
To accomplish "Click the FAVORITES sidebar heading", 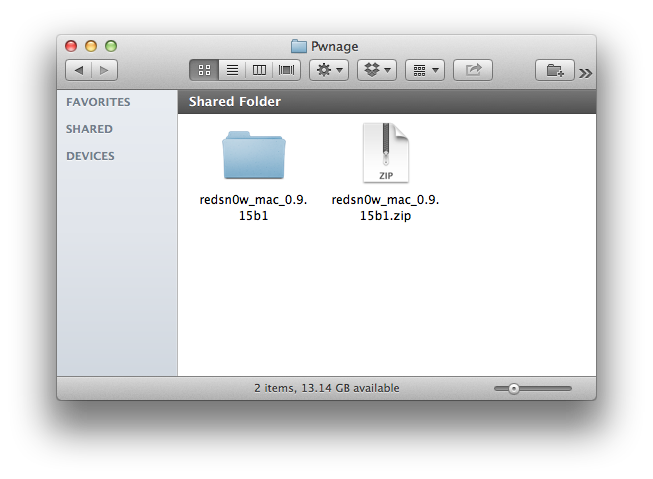I will tap(98, 102).
